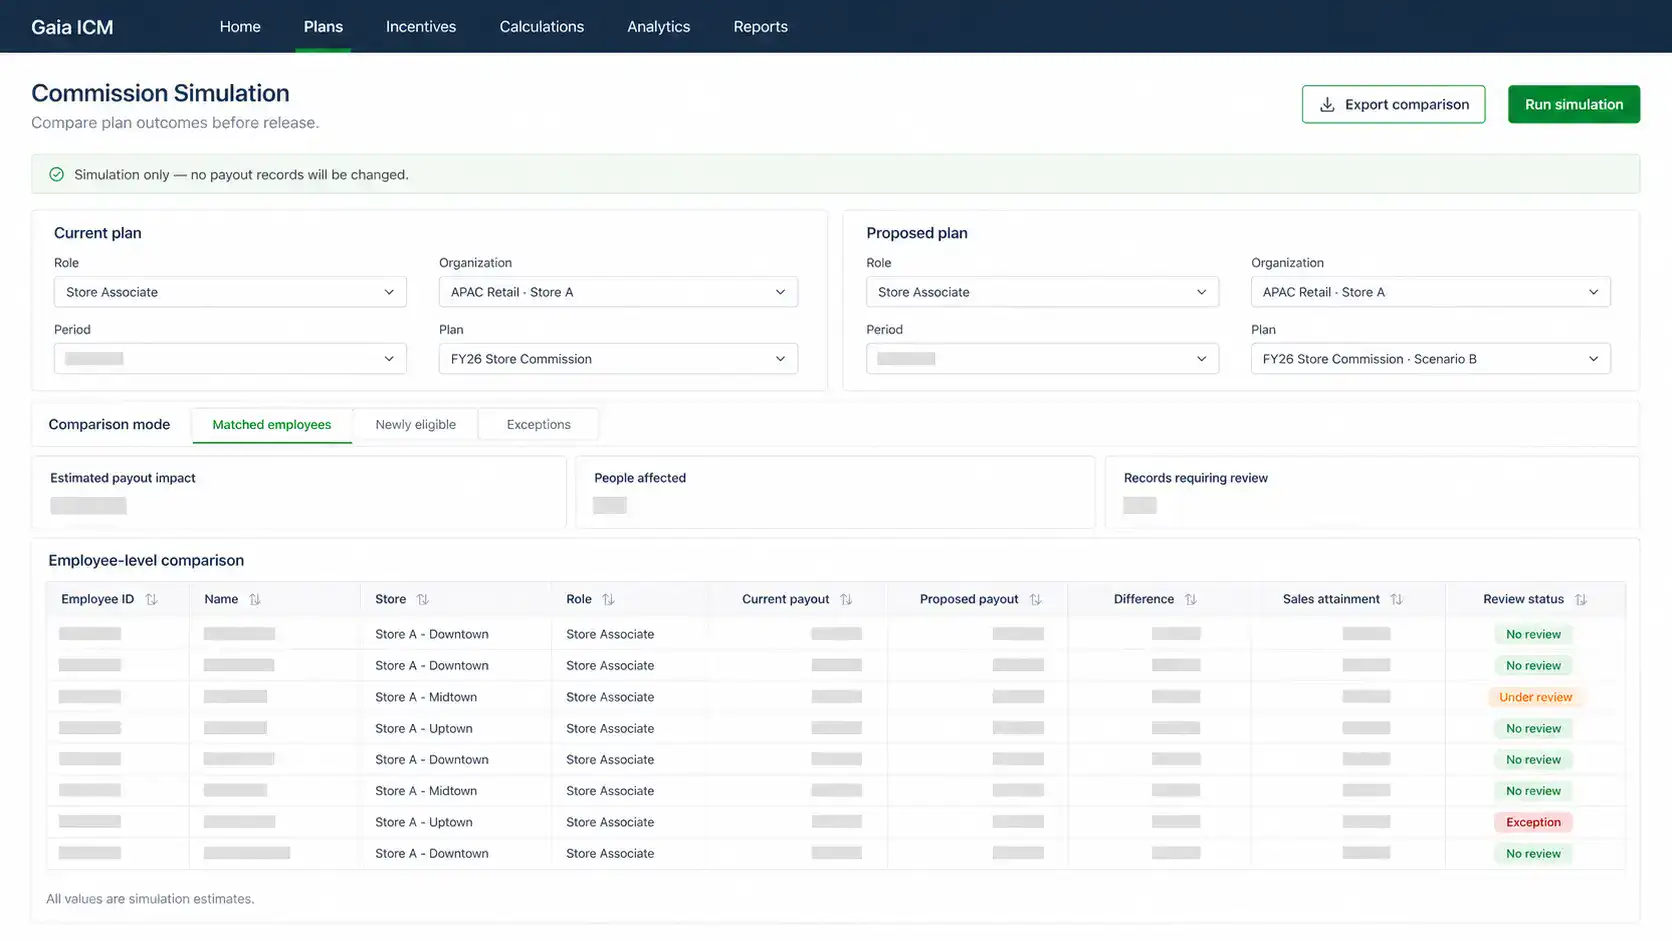The width and height of the screenshot is (1672, 941).
Task: Click the Under review status badge
Action: (x=1535, y=697)
